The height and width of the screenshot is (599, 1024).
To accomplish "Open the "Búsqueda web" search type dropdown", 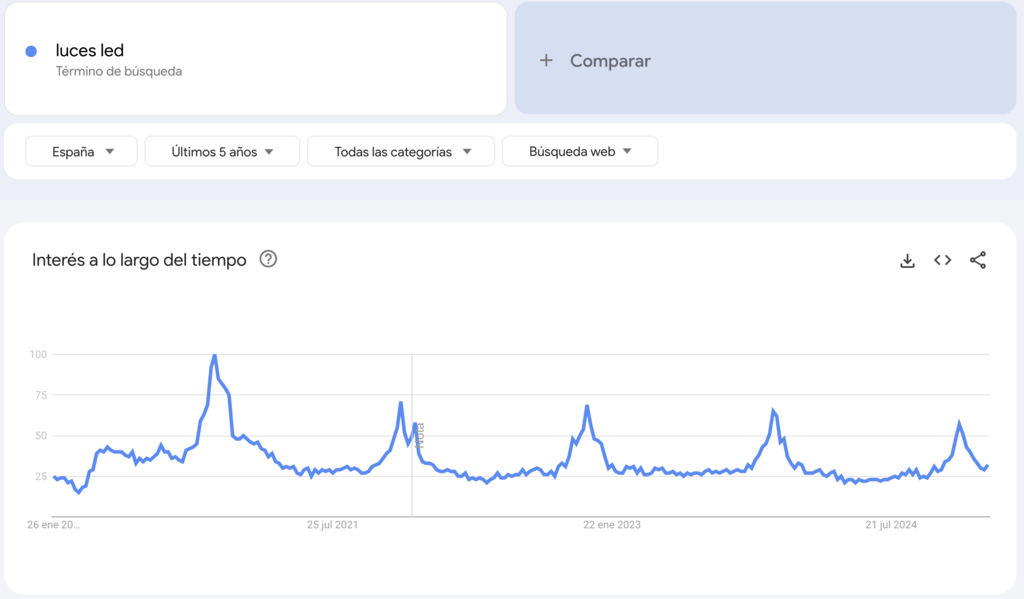I will [580, 151].
